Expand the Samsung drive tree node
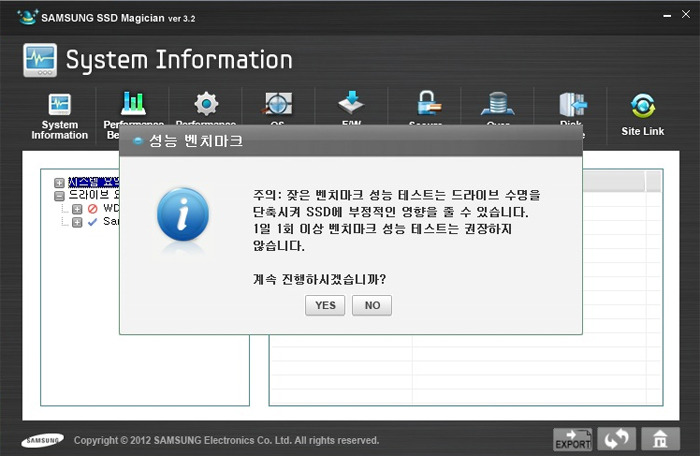700x456 pixels. point(77,222)
